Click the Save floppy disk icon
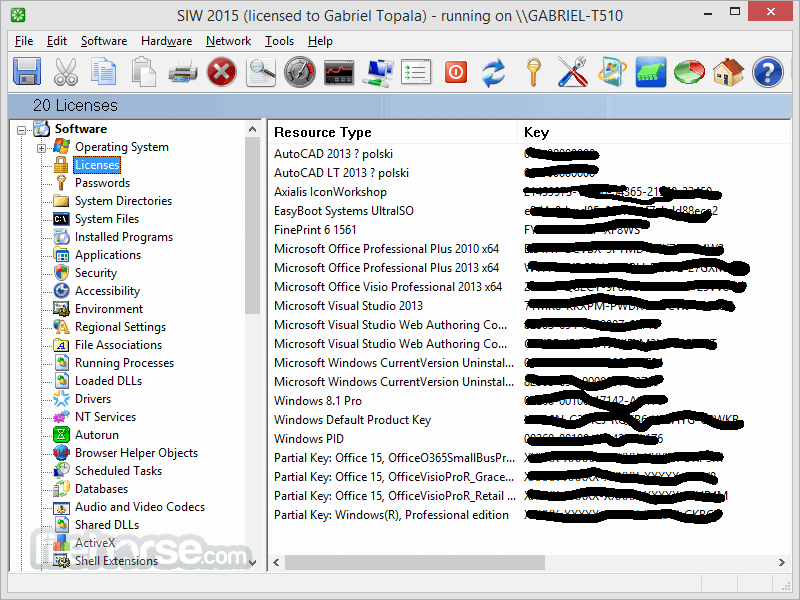Viewport: 800px width, 600px height. [x=27, y=71]
